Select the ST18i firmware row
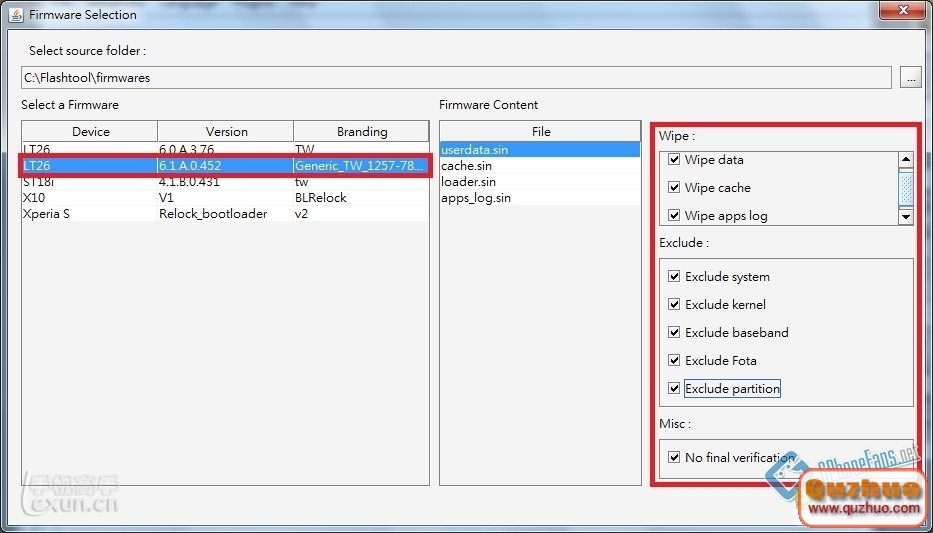Viewport: 933px width, 533px height. click(x=226, y=182)
